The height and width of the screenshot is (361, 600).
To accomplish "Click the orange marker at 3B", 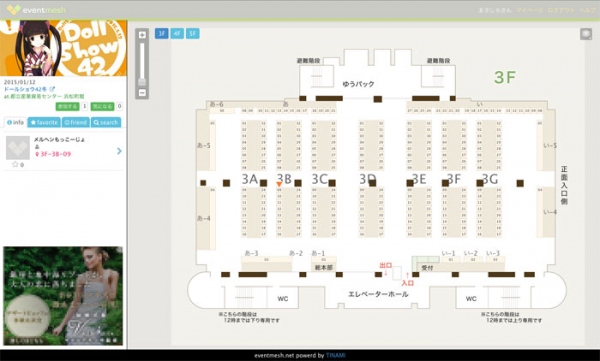I will click(x=279, y=185).
